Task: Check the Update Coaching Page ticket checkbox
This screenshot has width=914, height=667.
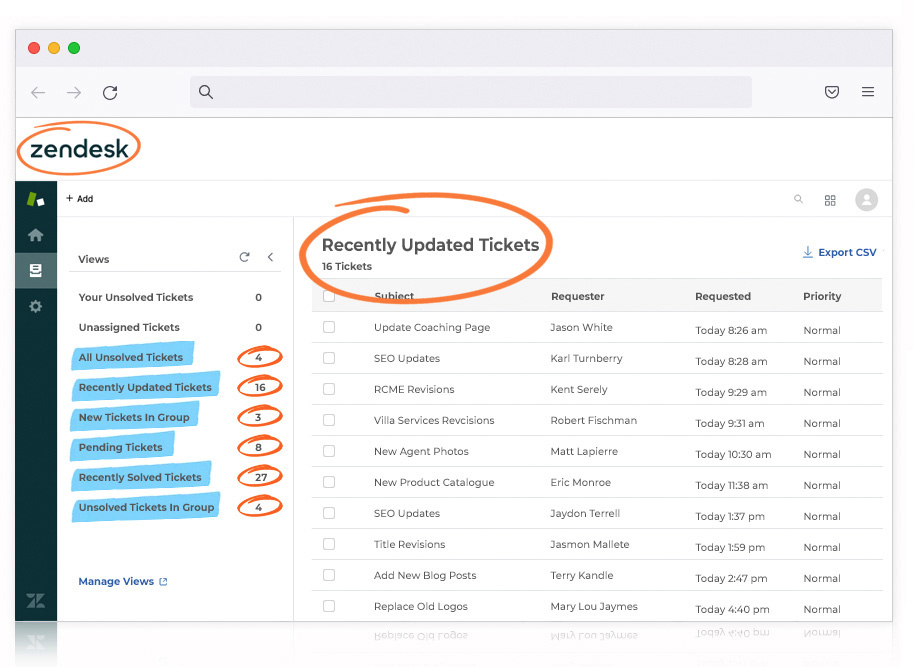Action: pos(329,327)
